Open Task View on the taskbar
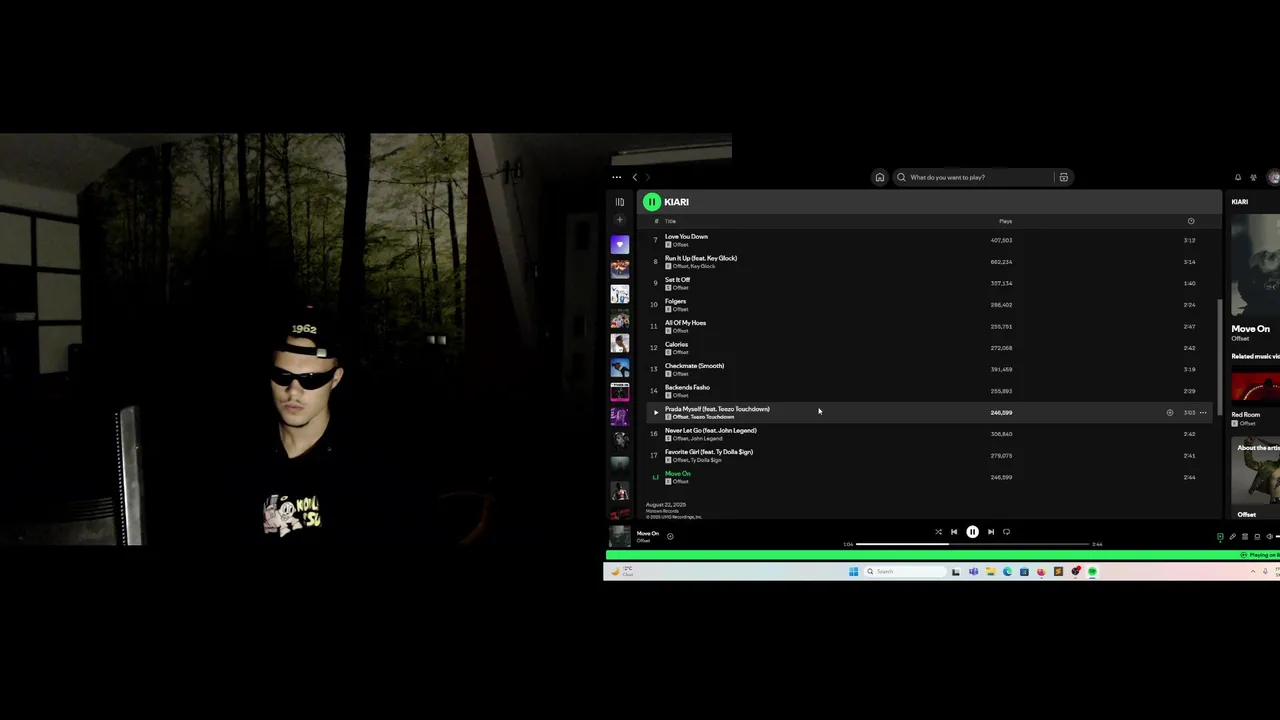 click(956, 571)
